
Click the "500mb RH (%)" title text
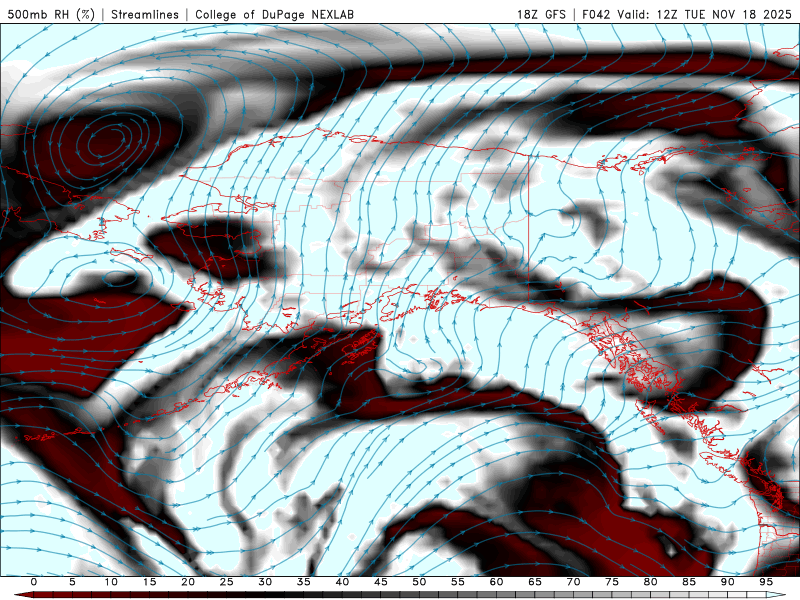point(51,14)
